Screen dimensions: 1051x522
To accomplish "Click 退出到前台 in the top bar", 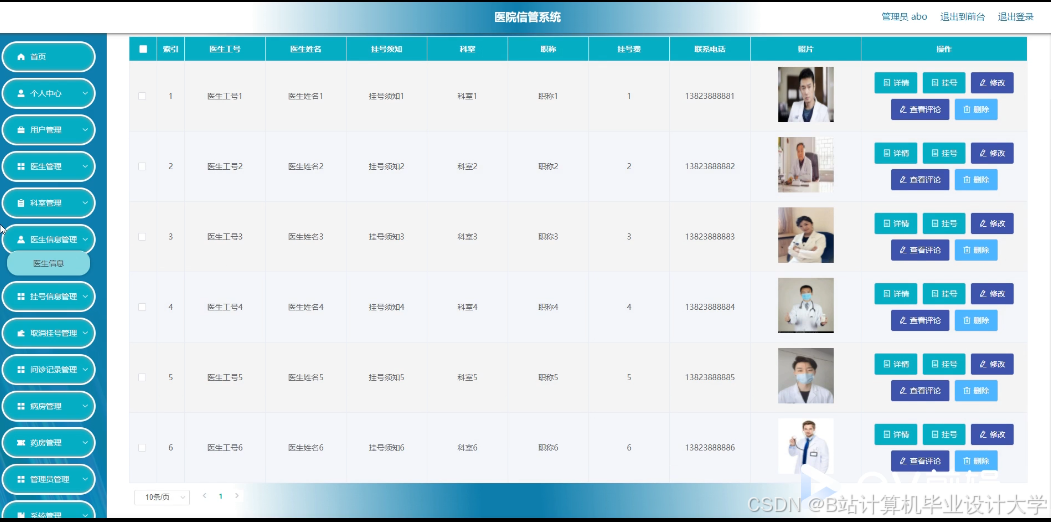I will pos(963,17).
